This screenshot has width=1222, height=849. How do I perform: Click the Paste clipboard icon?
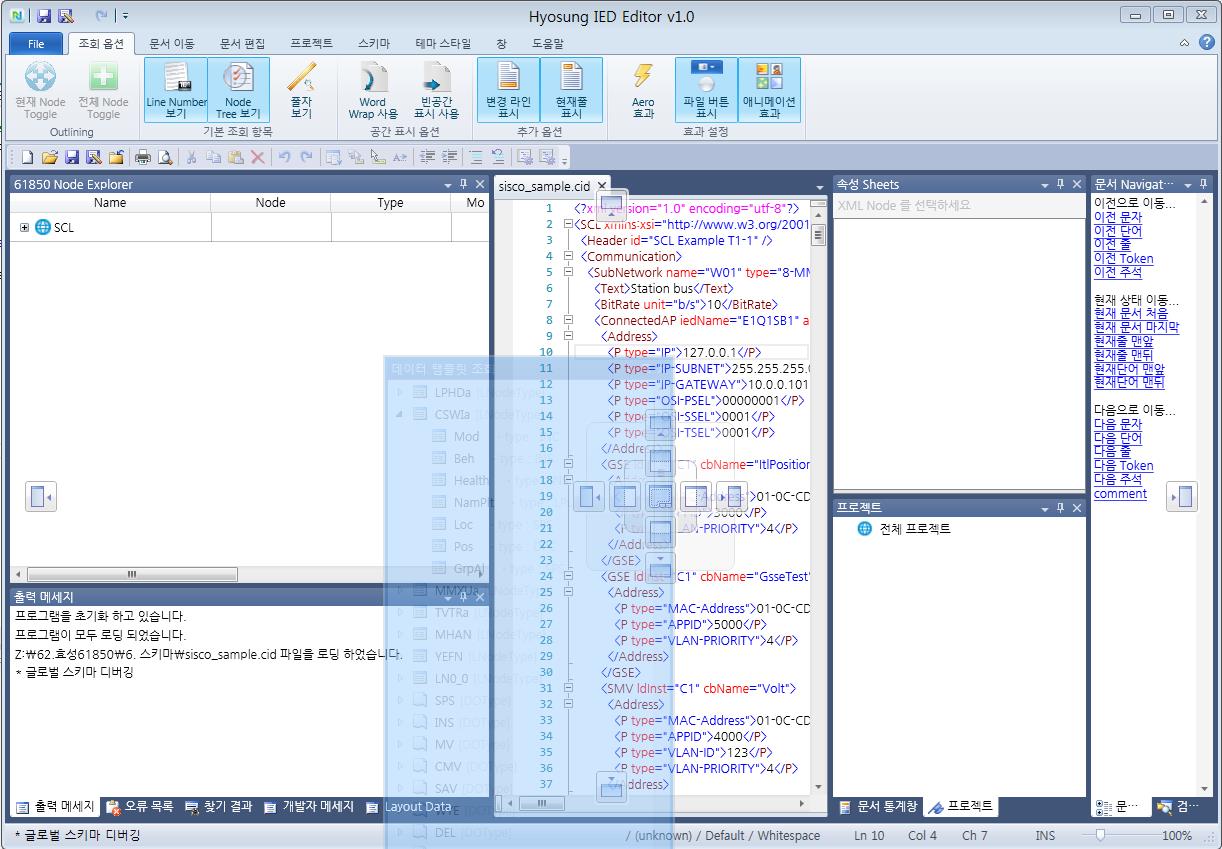235,157
